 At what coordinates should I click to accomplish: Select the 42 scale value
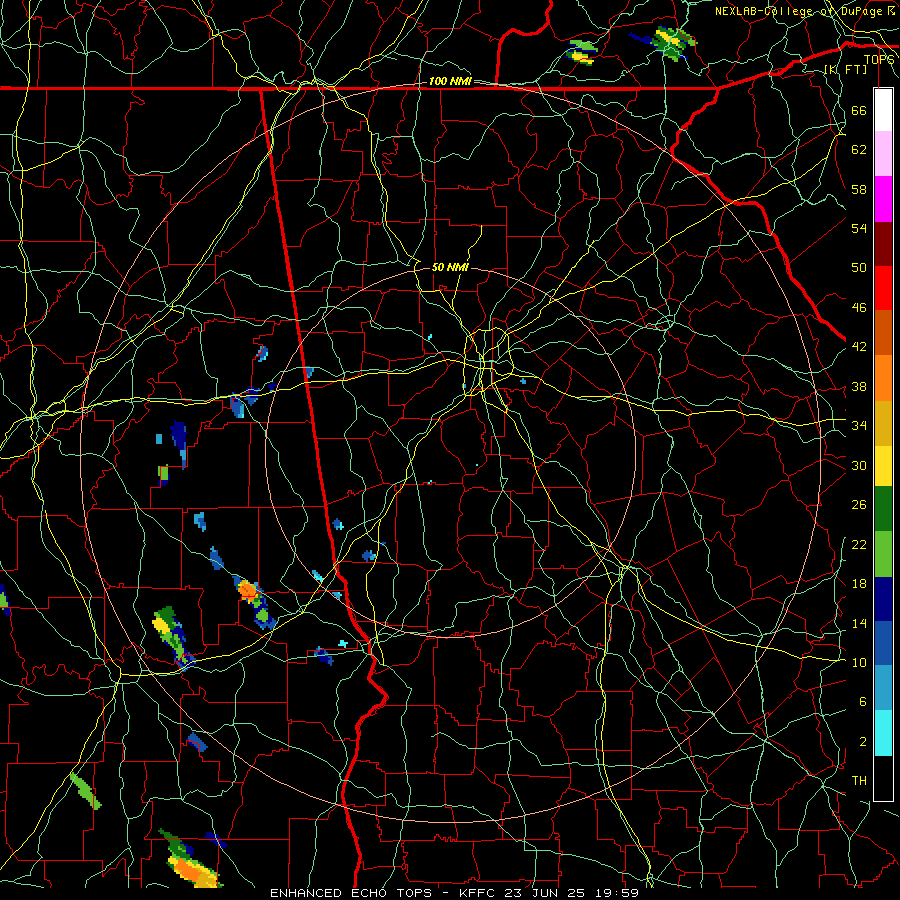tap(859, 347)
